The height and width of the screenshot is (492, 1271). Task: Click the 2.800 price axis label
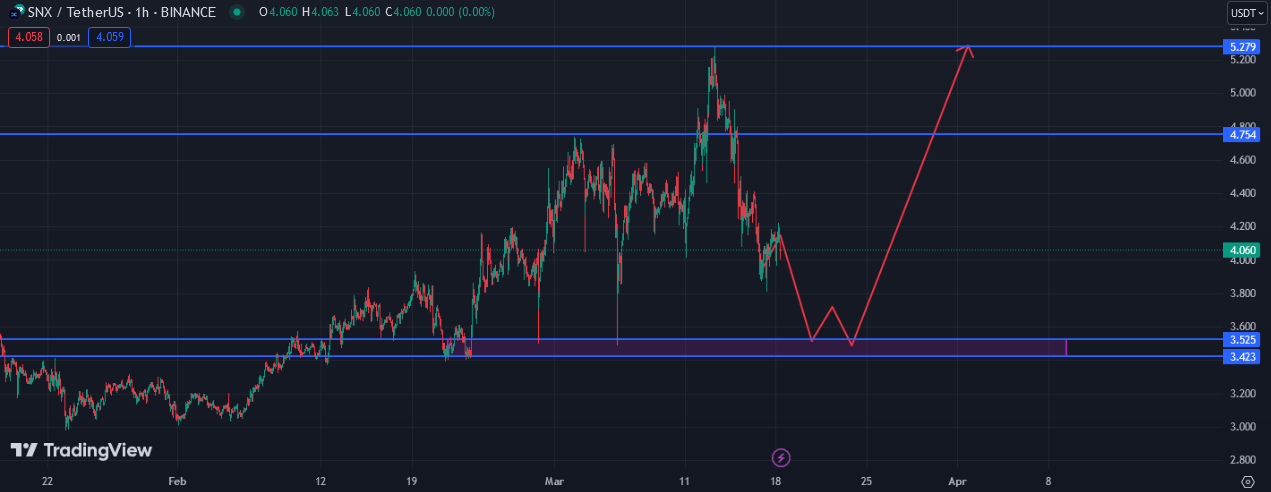1242,460
